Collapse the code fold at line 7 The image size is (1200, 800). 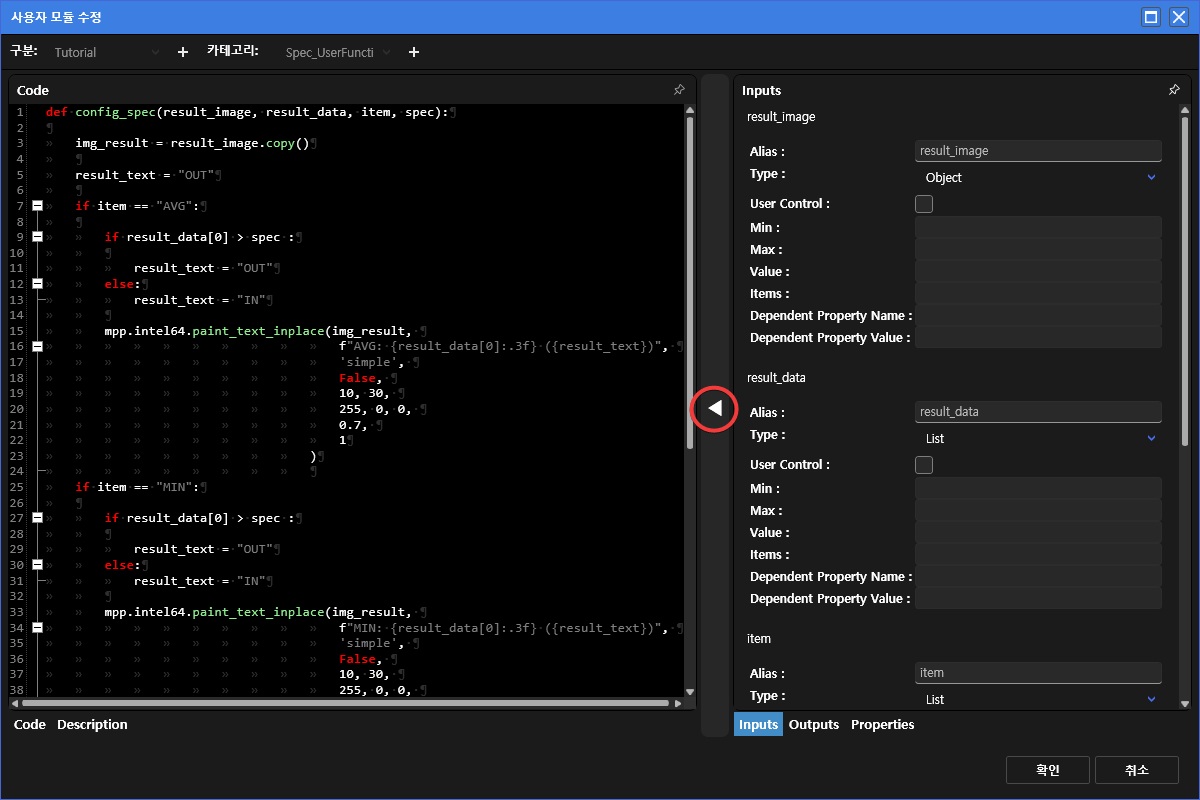(38, 206)
